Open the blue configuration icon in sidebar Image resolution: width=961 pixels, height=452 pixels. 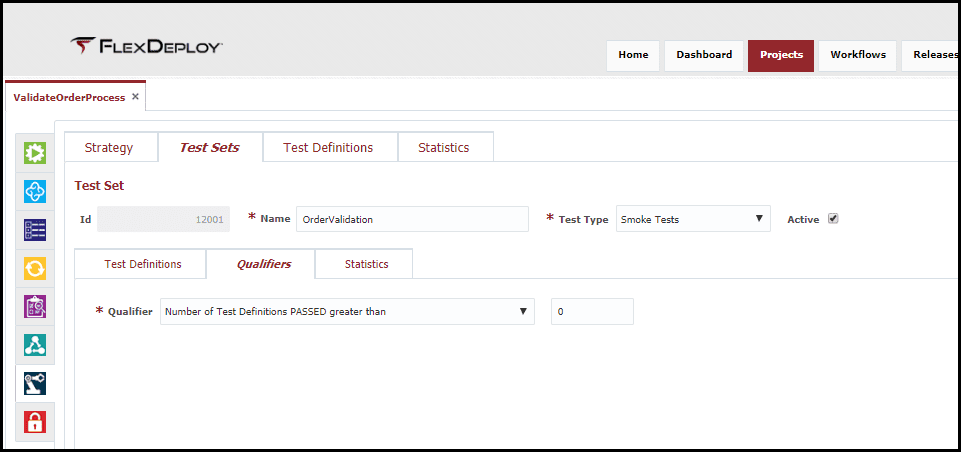[35, 191]
